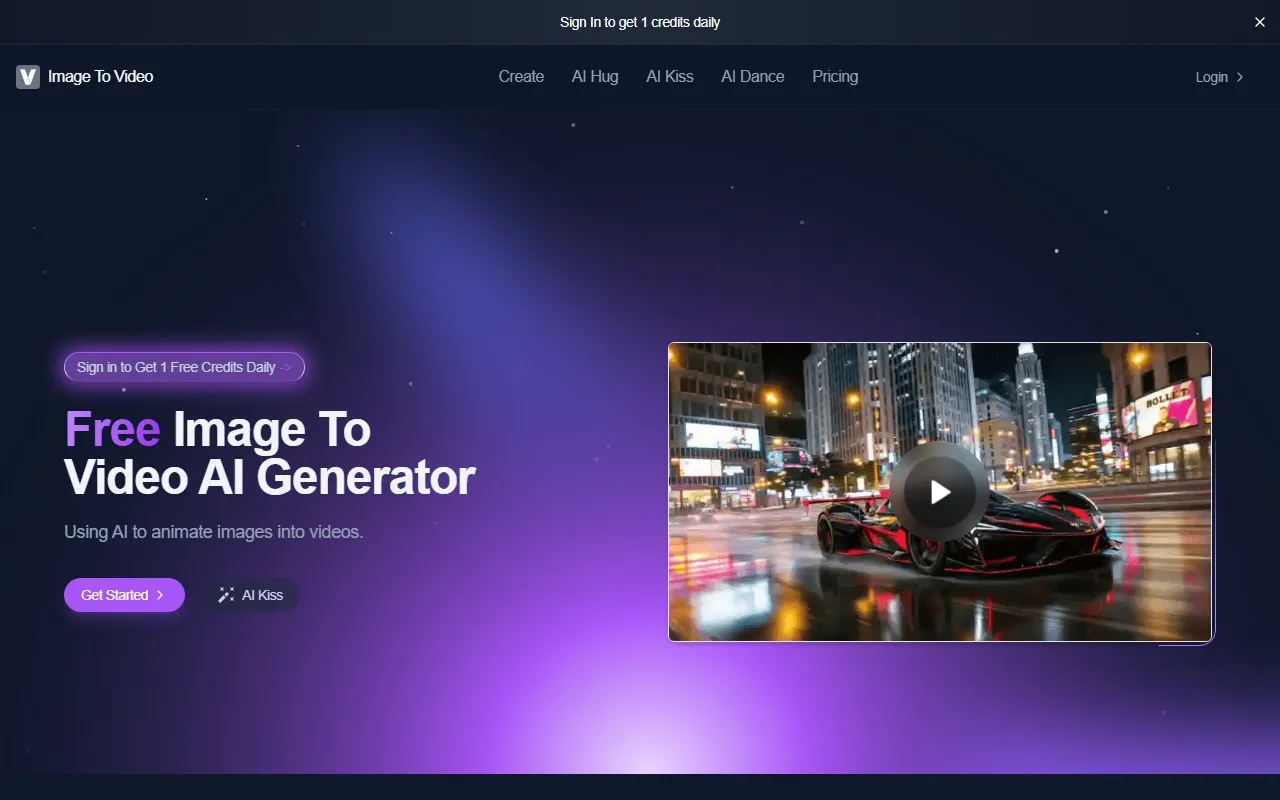Open AI Kiss from the navigation bar
This screenshot has width=1280, height=800.
669,76
